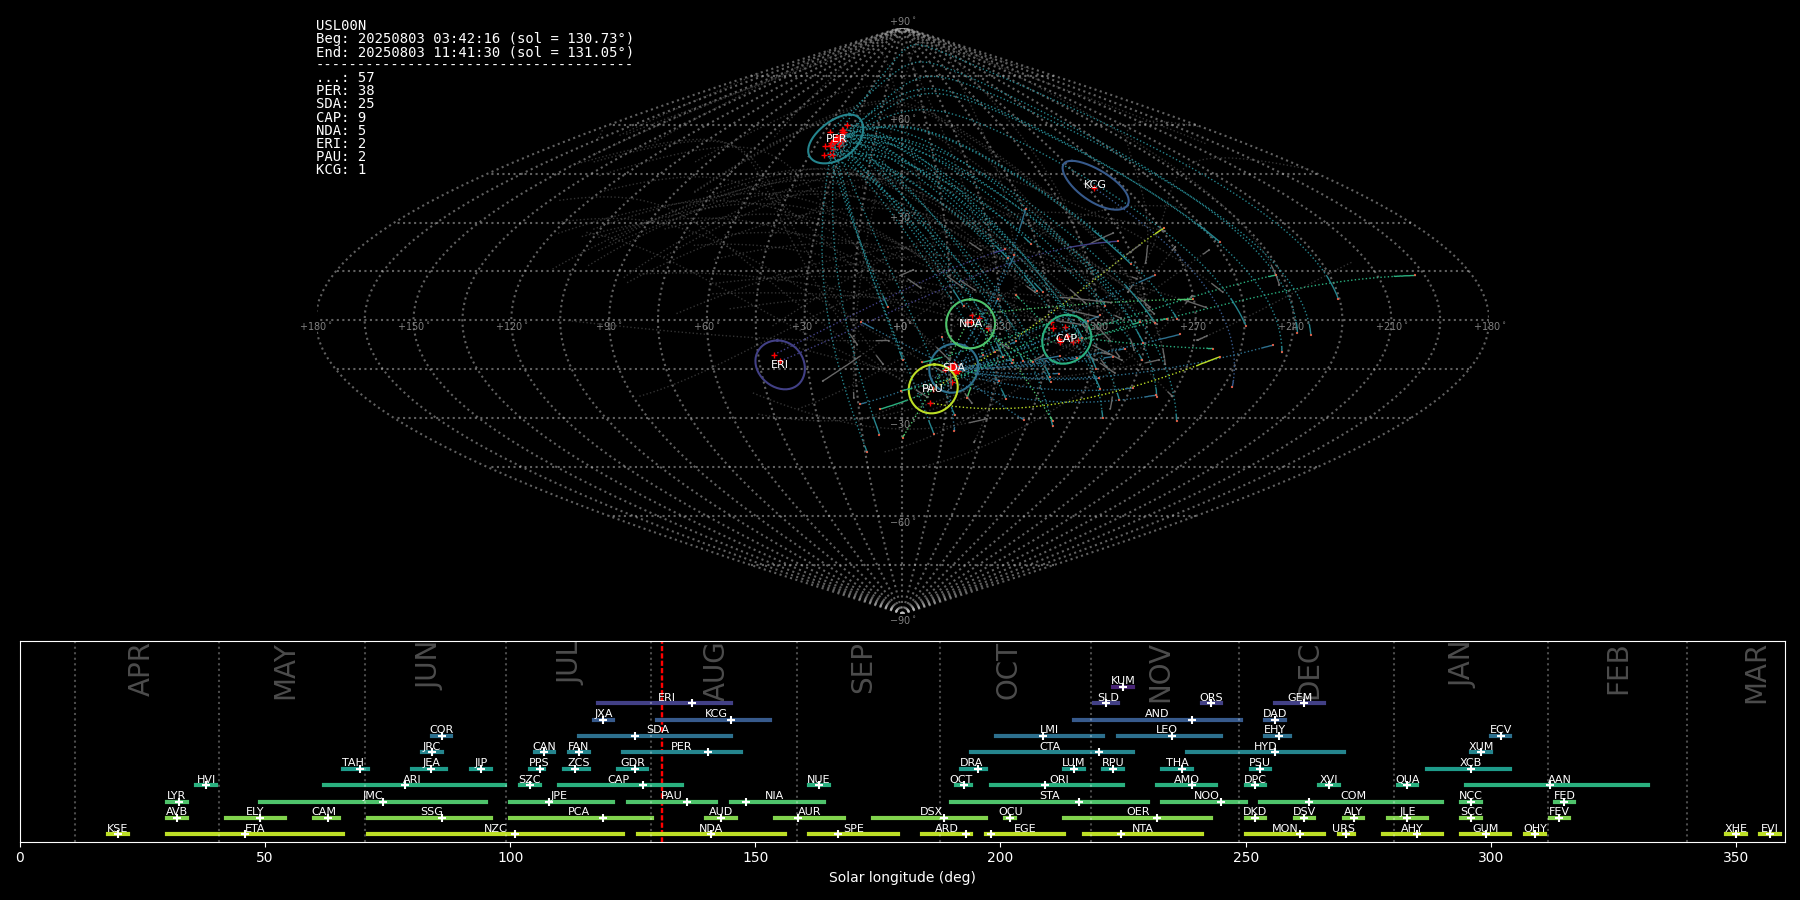Click the ORI shower bar in timeline

(1057, 785)
